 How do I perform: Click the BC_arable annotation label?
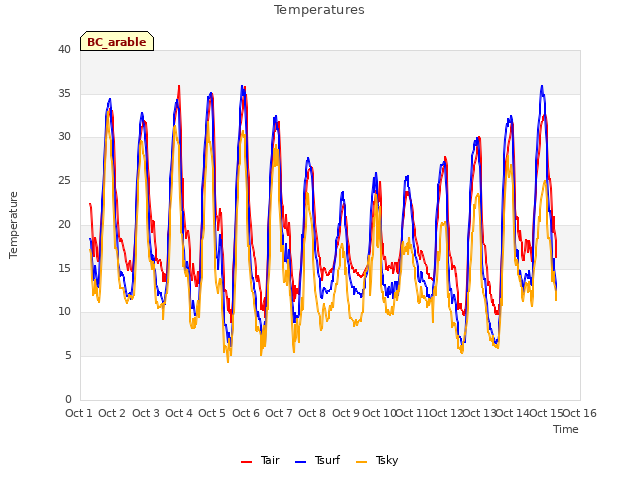117,41
